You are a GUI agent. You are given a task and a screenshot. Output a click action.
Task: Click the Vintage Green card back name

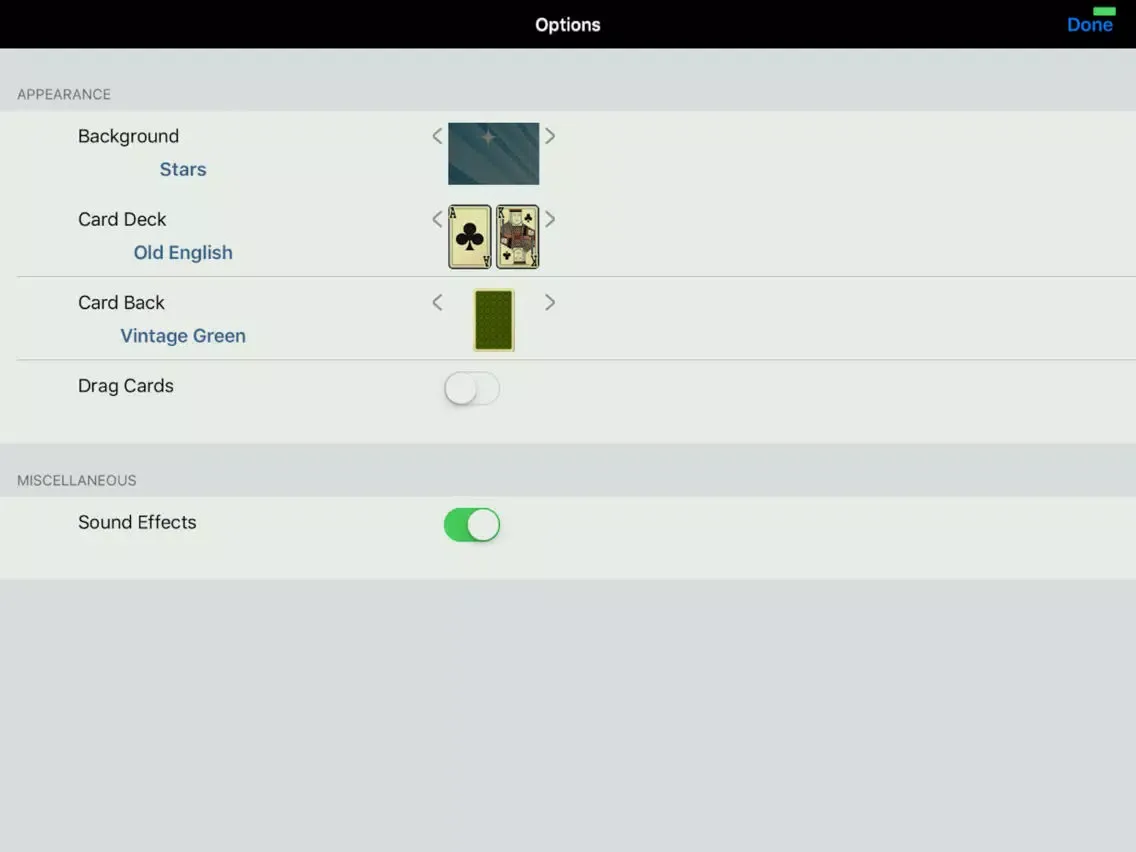tap(183, 336)
